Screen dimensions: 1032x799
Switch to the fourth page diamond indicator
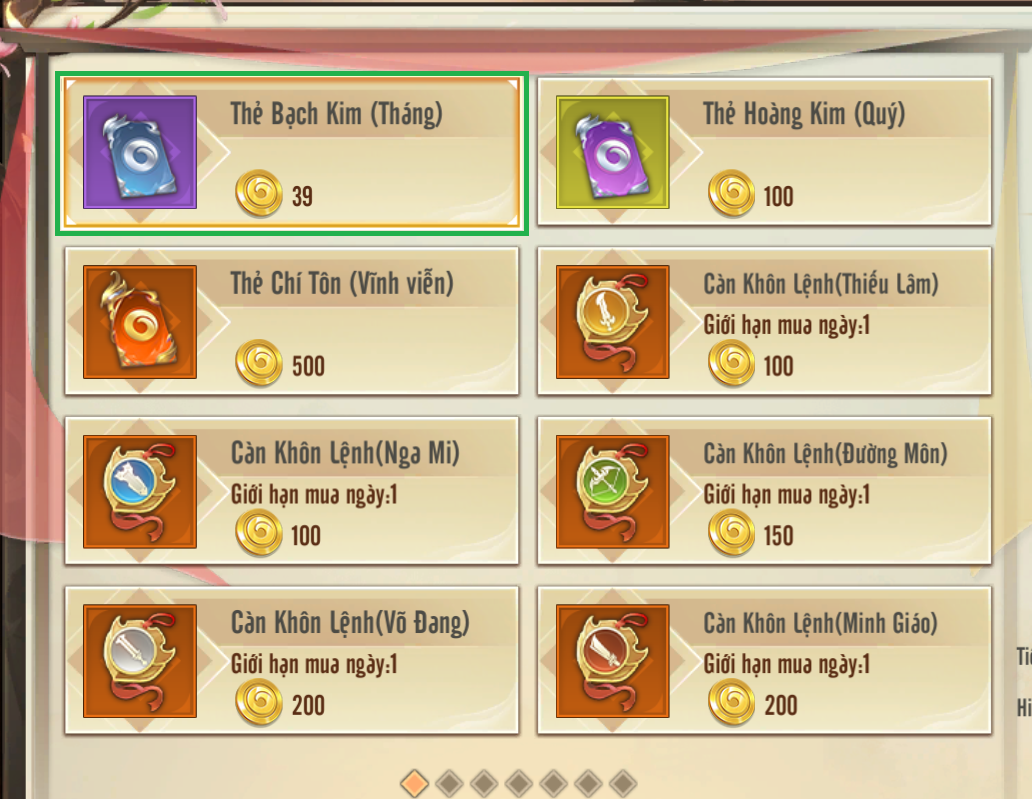point(519,783)
